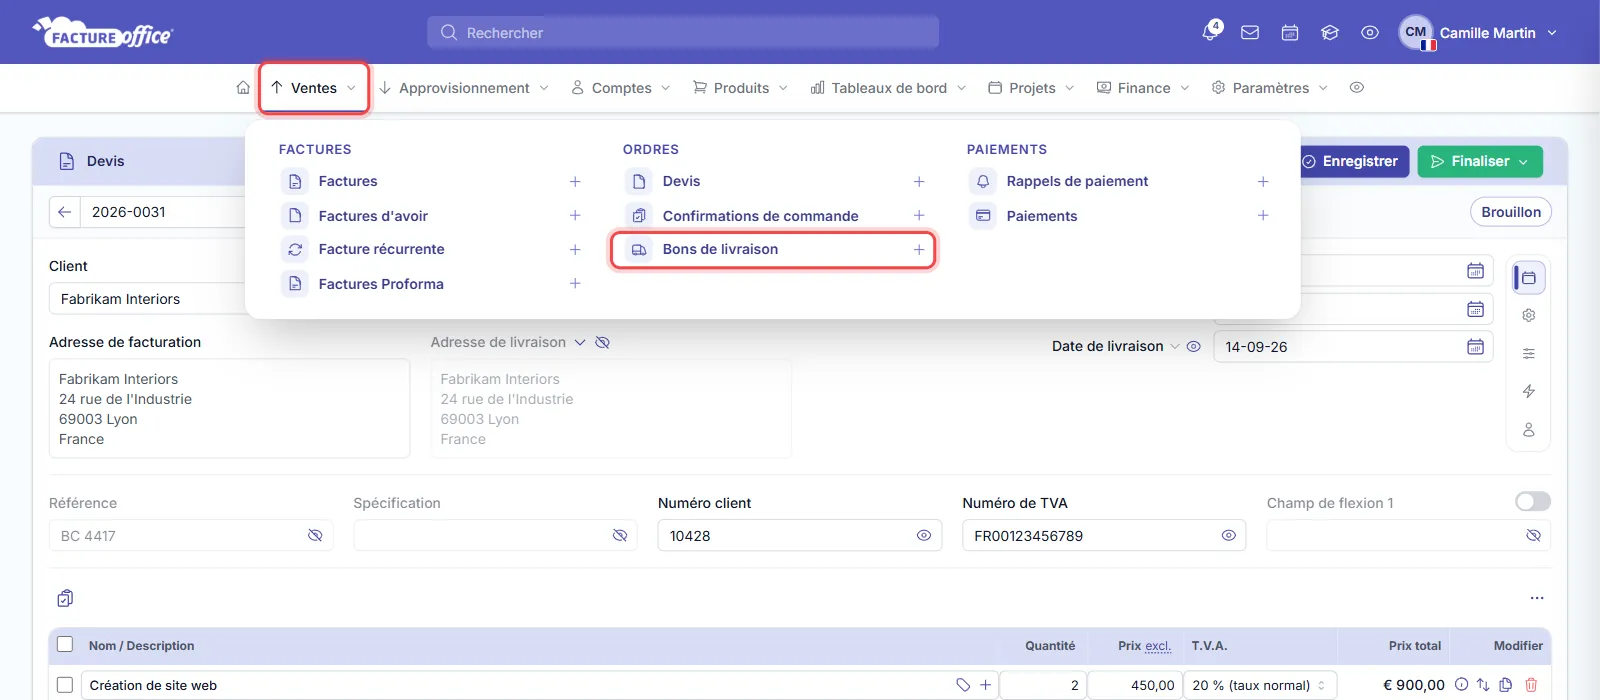This screenshot has height=700, width=1600.
Task: Go to home icon in navigation bar
Action: click(243, 88)
